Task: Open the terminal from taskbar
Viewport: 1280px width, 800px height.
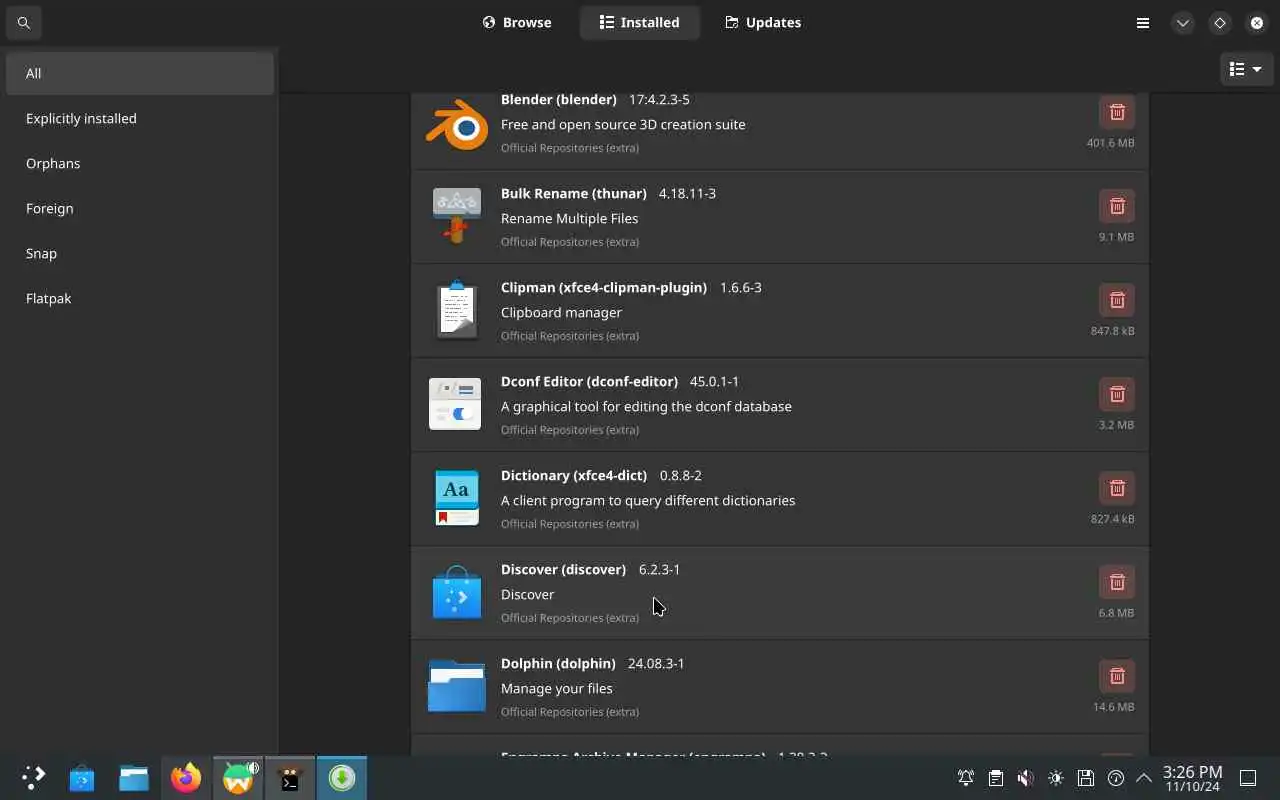Action: pos(290,778)
